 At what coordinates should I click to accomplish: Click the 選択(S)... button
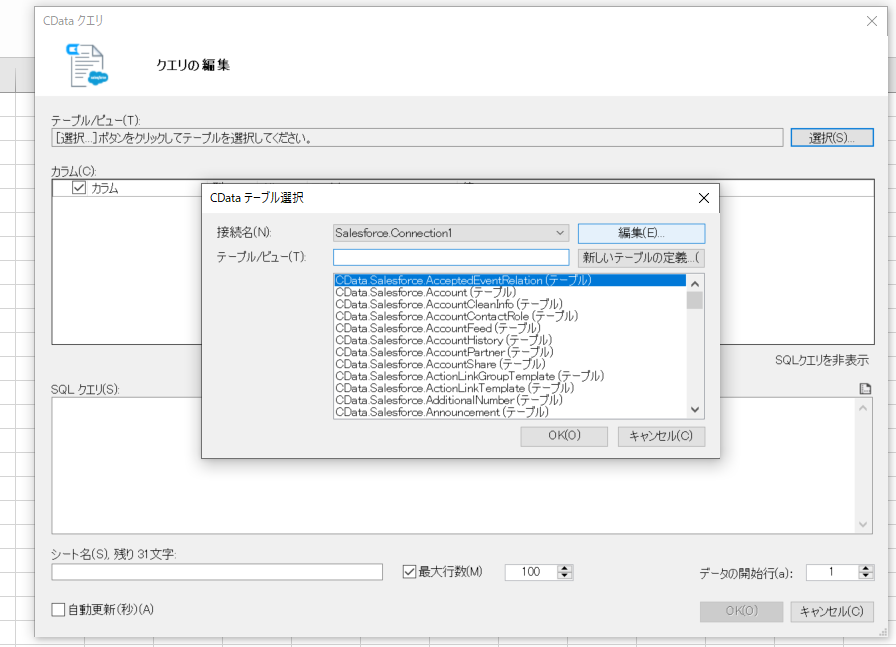pyautogui.click(x=832, y=138)
